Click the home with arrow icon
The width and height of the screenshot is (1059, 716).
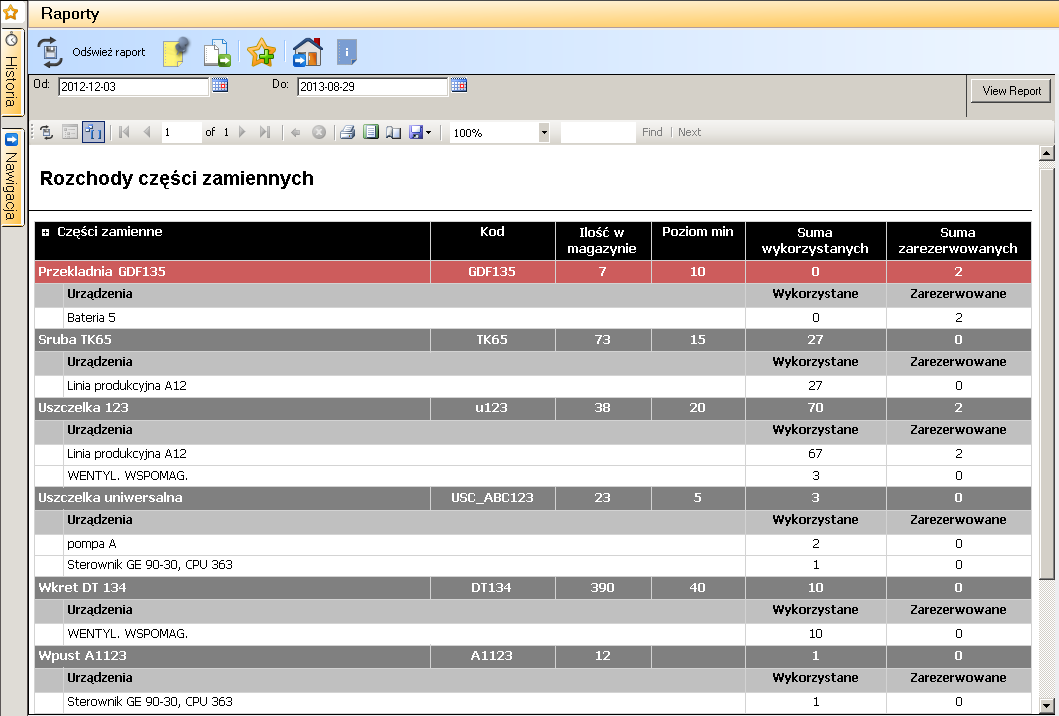(307, 52)
